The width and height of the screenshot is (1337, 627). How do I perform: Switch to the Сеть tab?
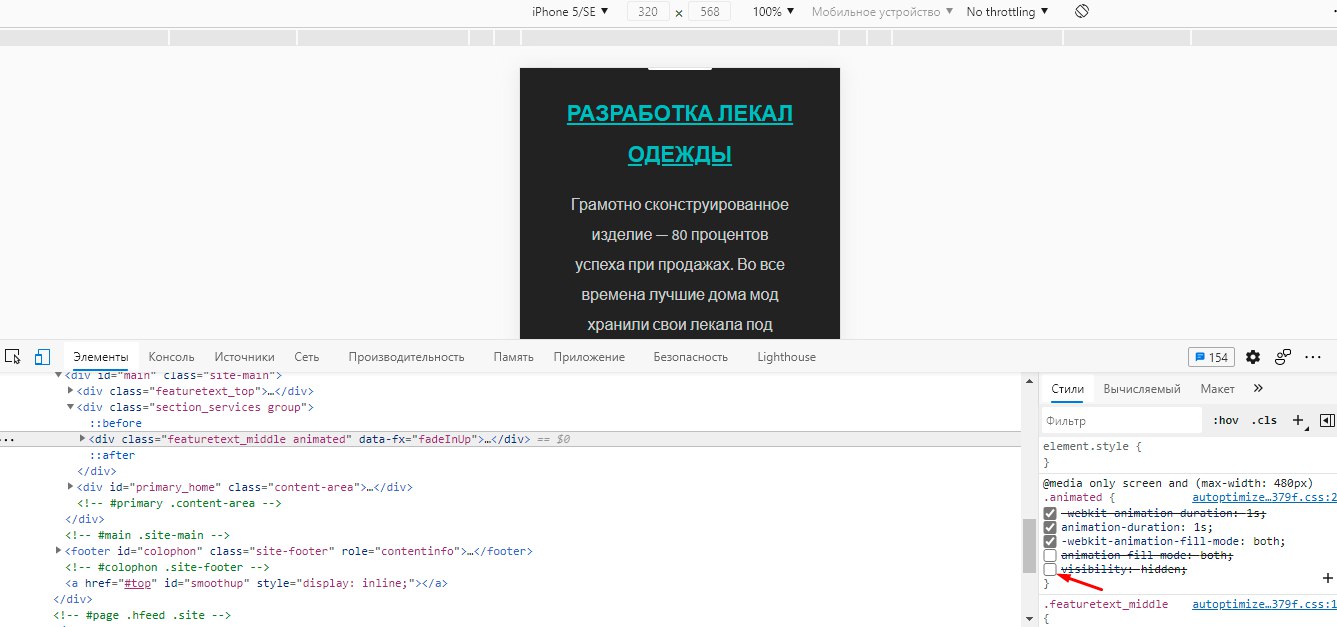(x=307, y=357)
